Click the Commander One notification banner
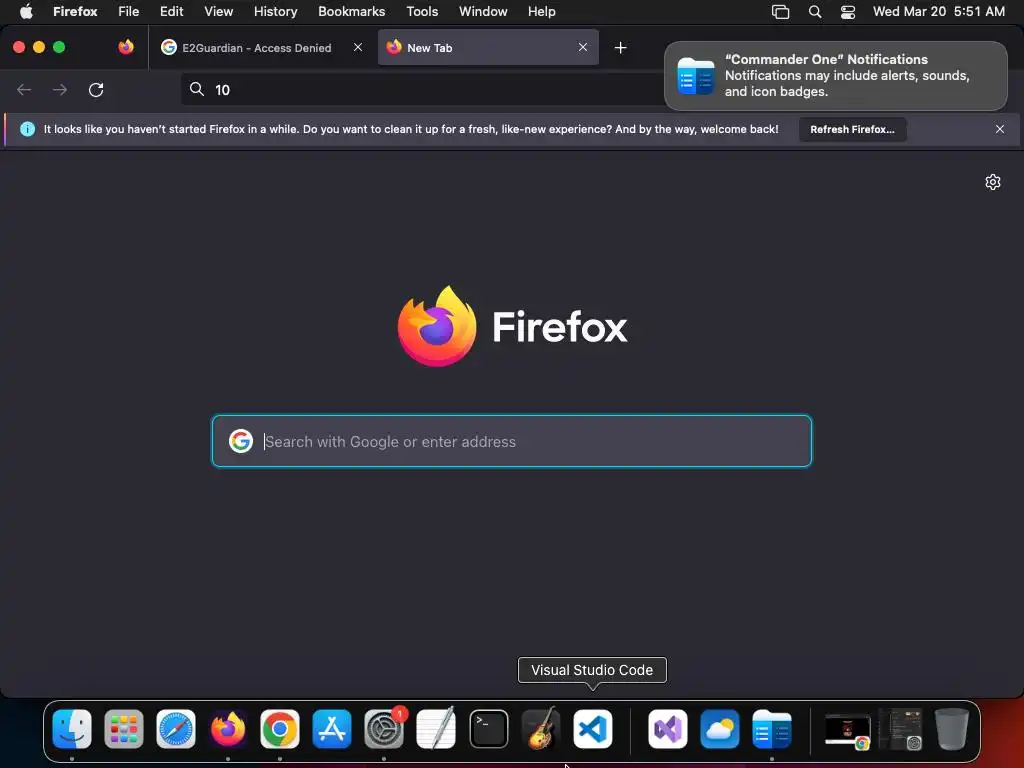 coord(835,76)
